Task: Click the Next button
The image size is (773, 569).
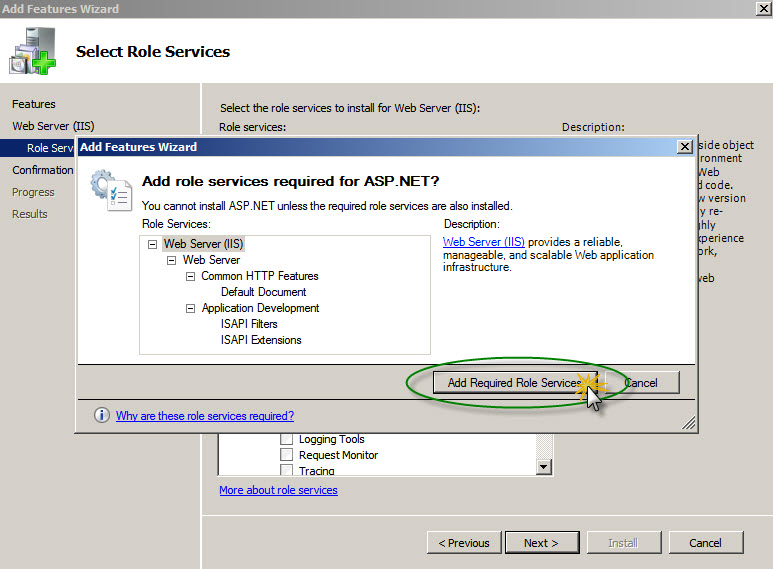Action: (542, 543)
